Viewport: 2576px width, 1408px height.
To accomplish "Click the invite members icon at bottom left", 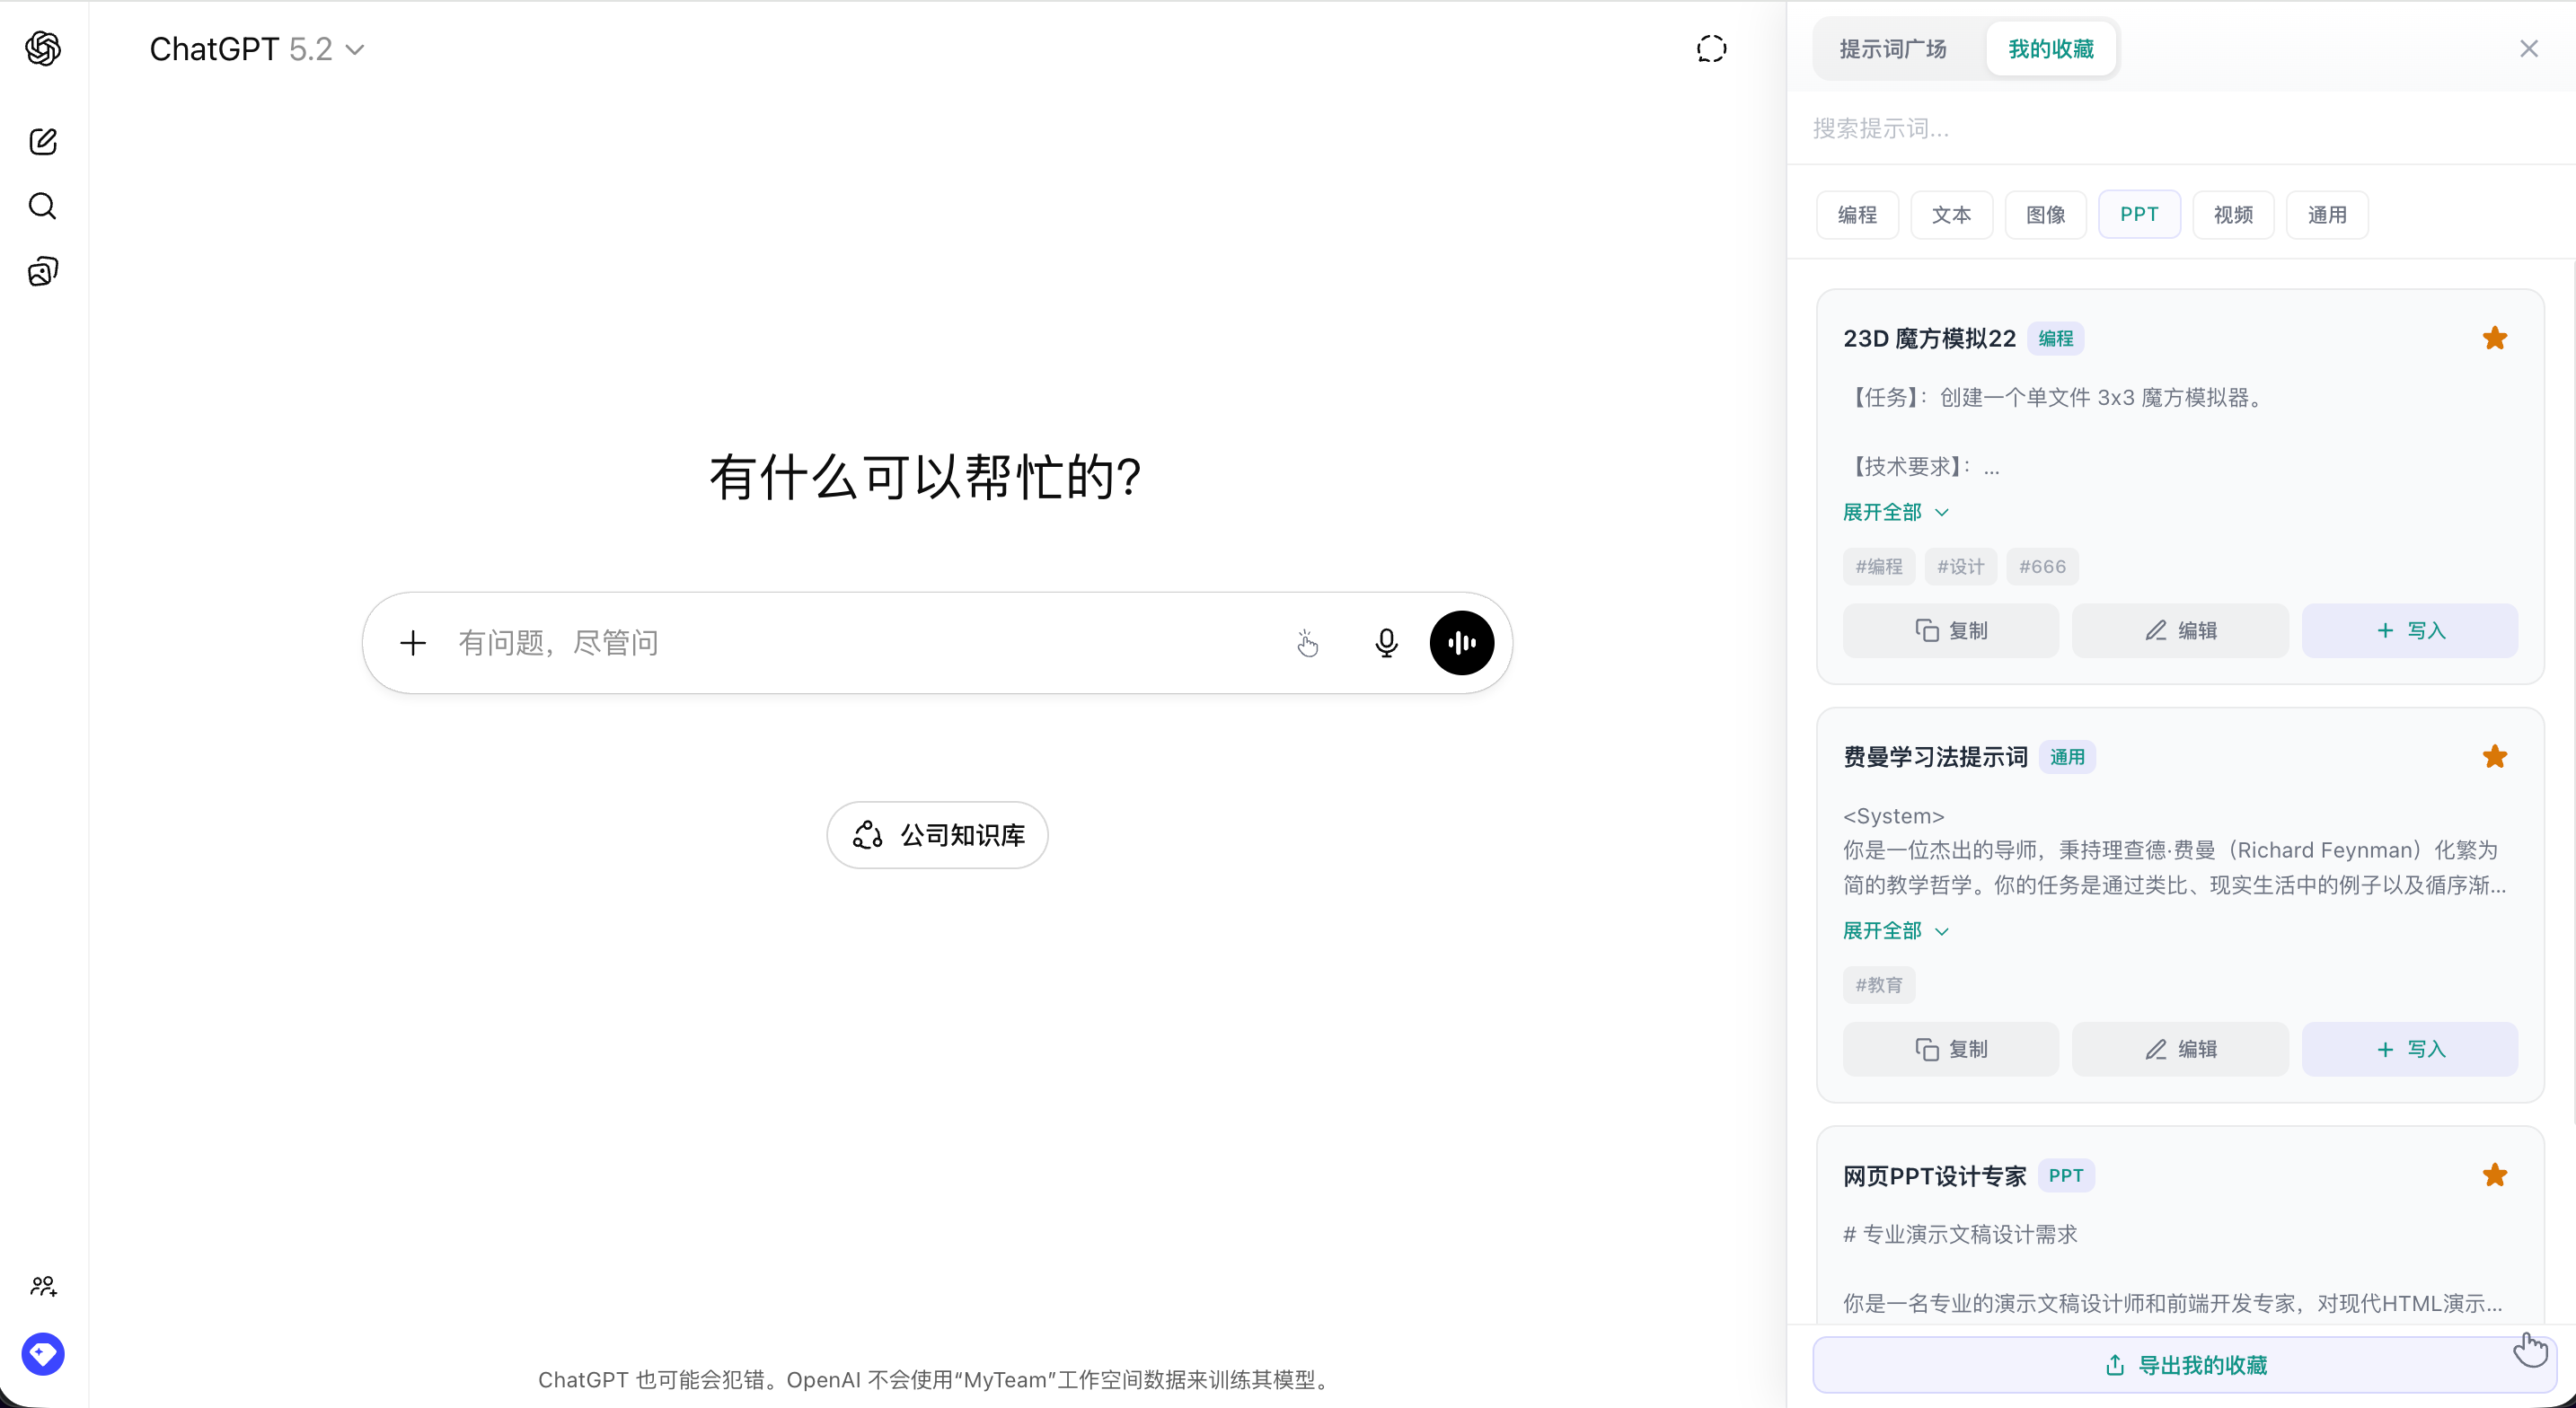I will point(43,1286).
